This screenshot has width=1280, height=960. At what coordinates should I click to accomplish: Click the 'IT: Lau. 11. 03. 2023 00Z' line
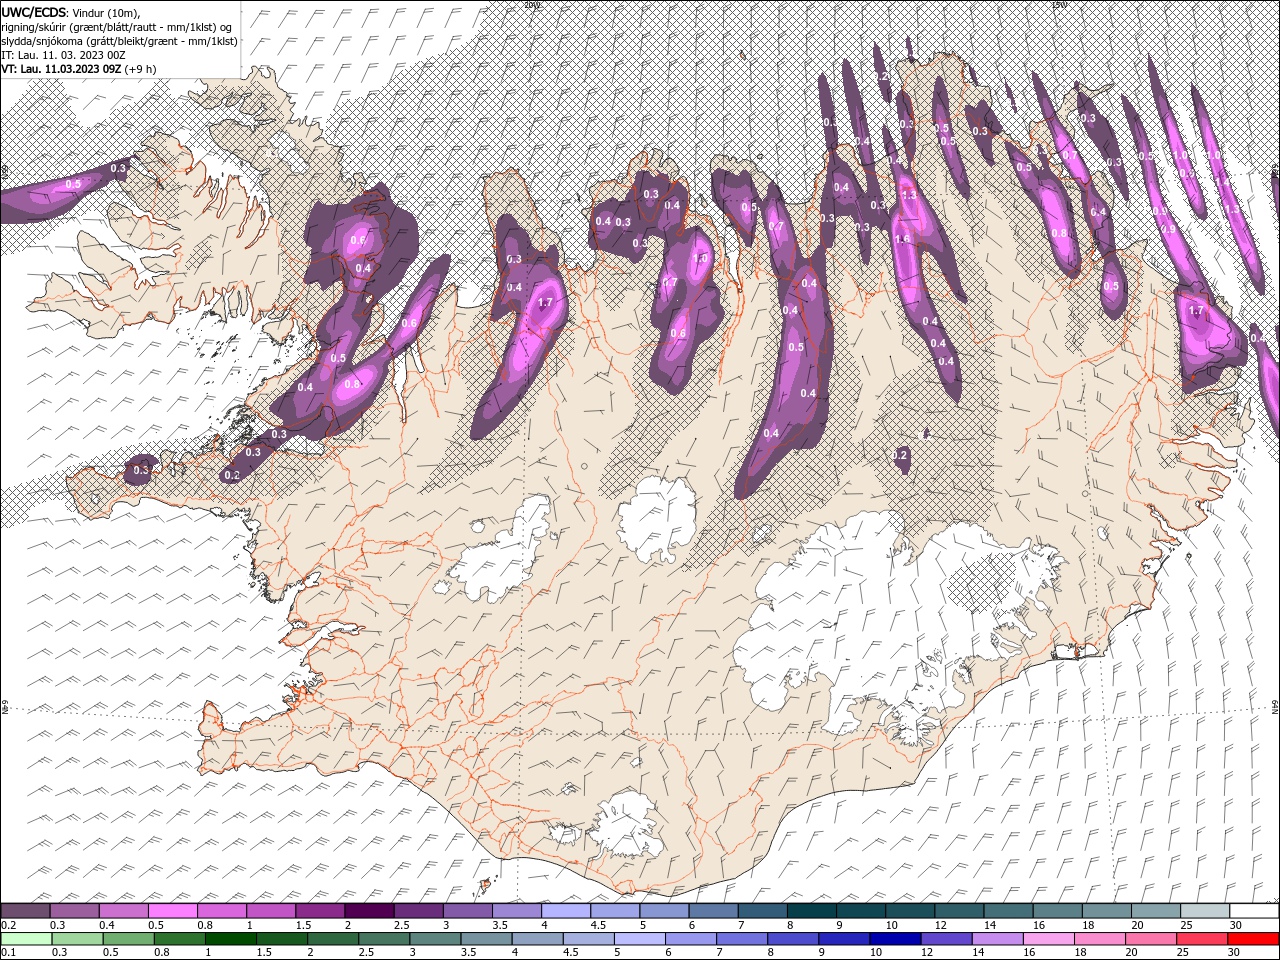[x=63, y=55]
